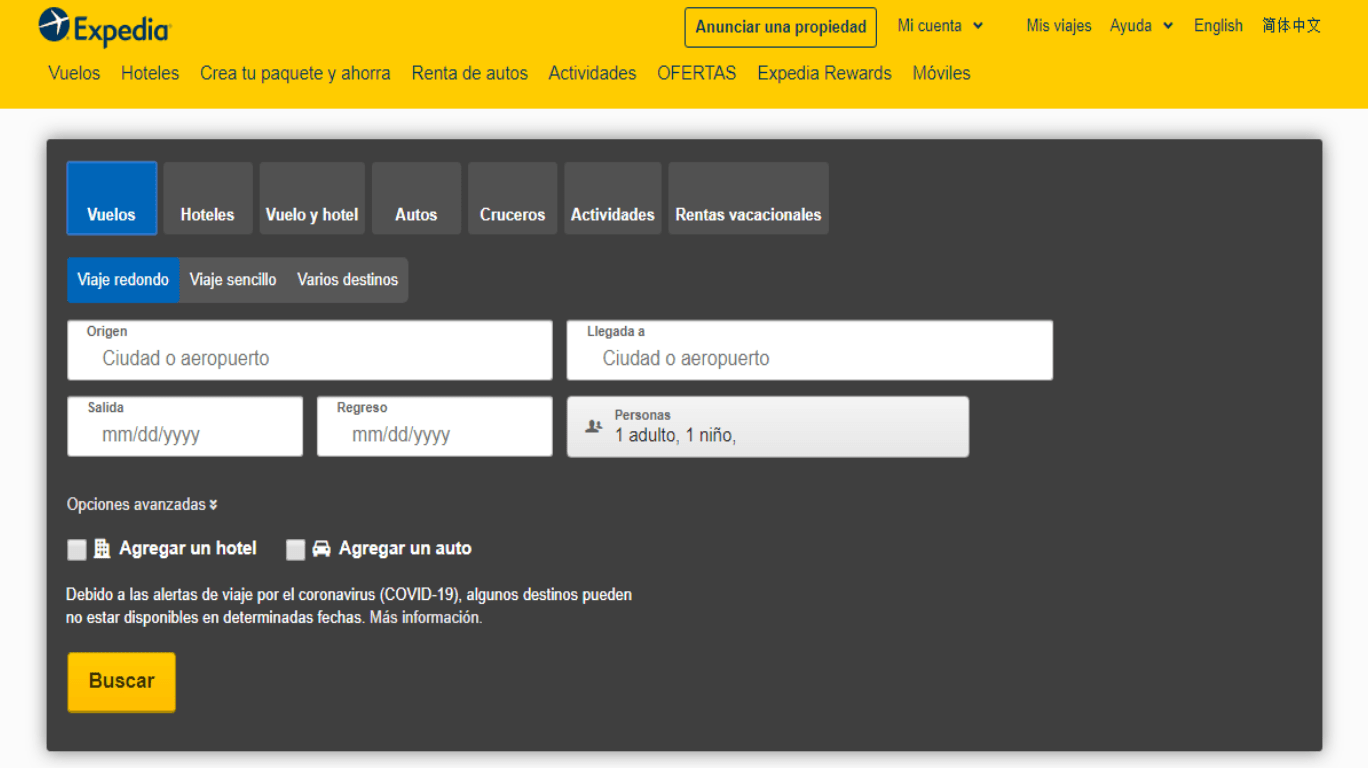1368x768 pixels.
Task: Switch to the Actividades search tab
Action: 613,198
